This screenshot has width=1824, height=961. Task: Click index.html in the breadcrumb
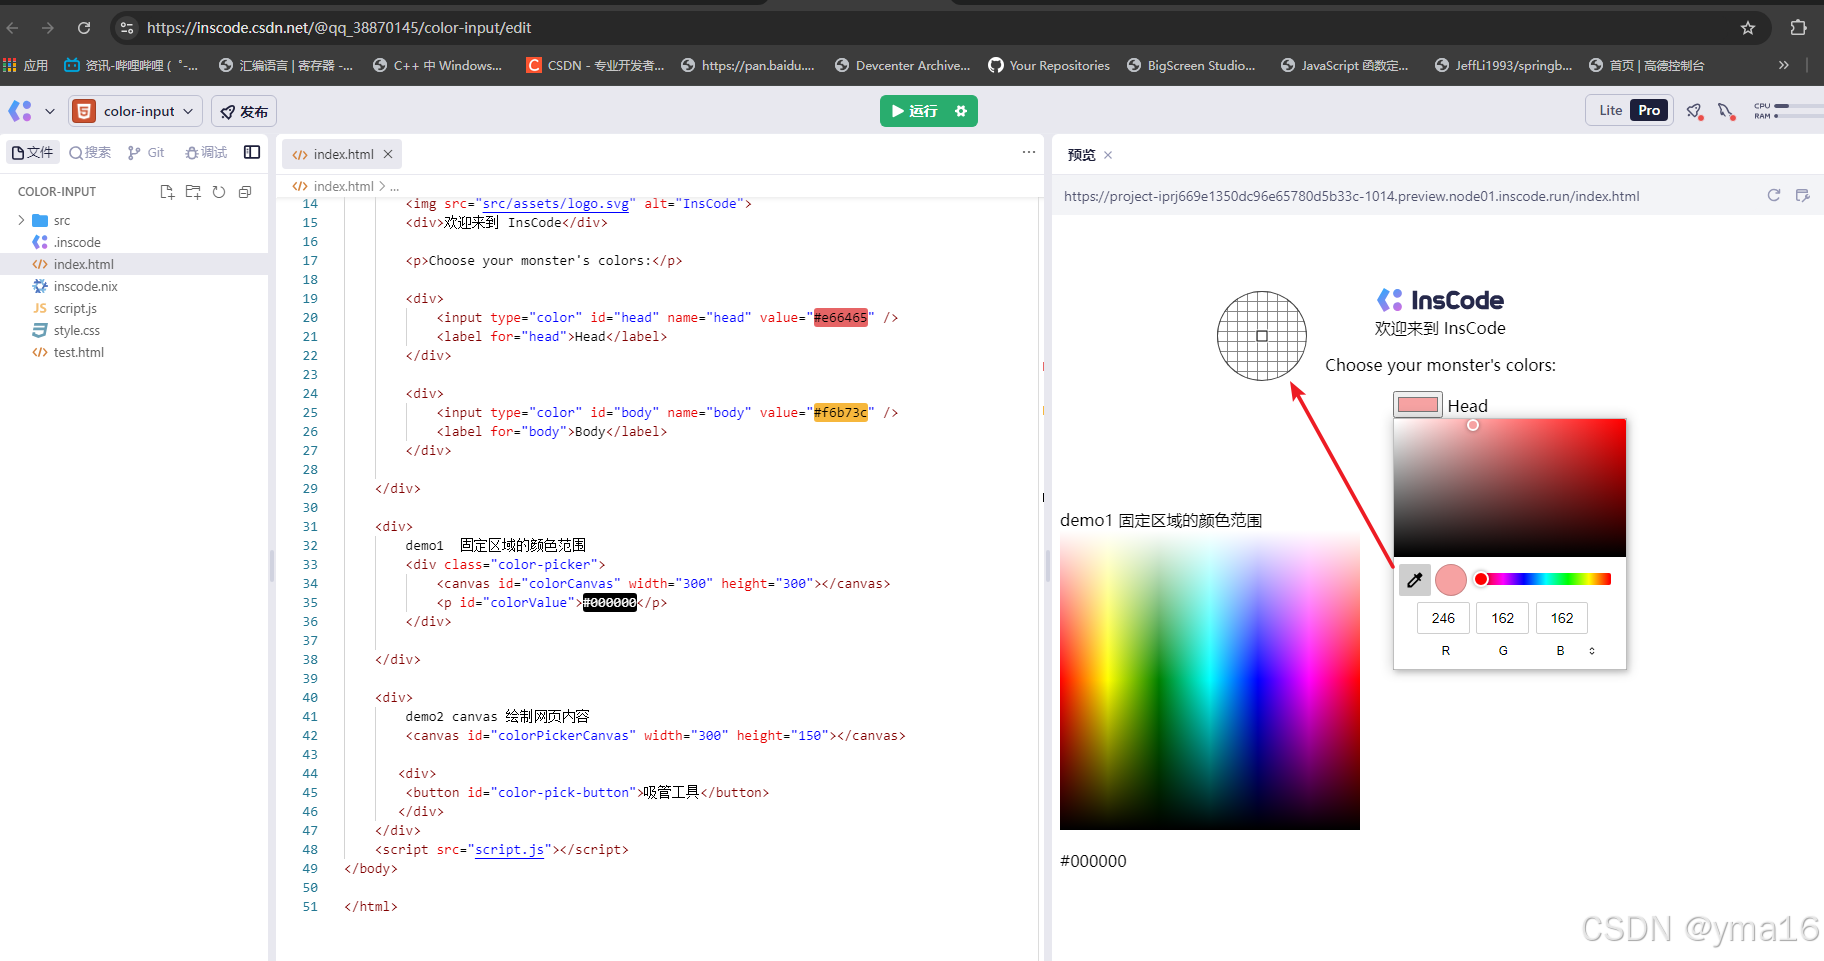(343, 186)
